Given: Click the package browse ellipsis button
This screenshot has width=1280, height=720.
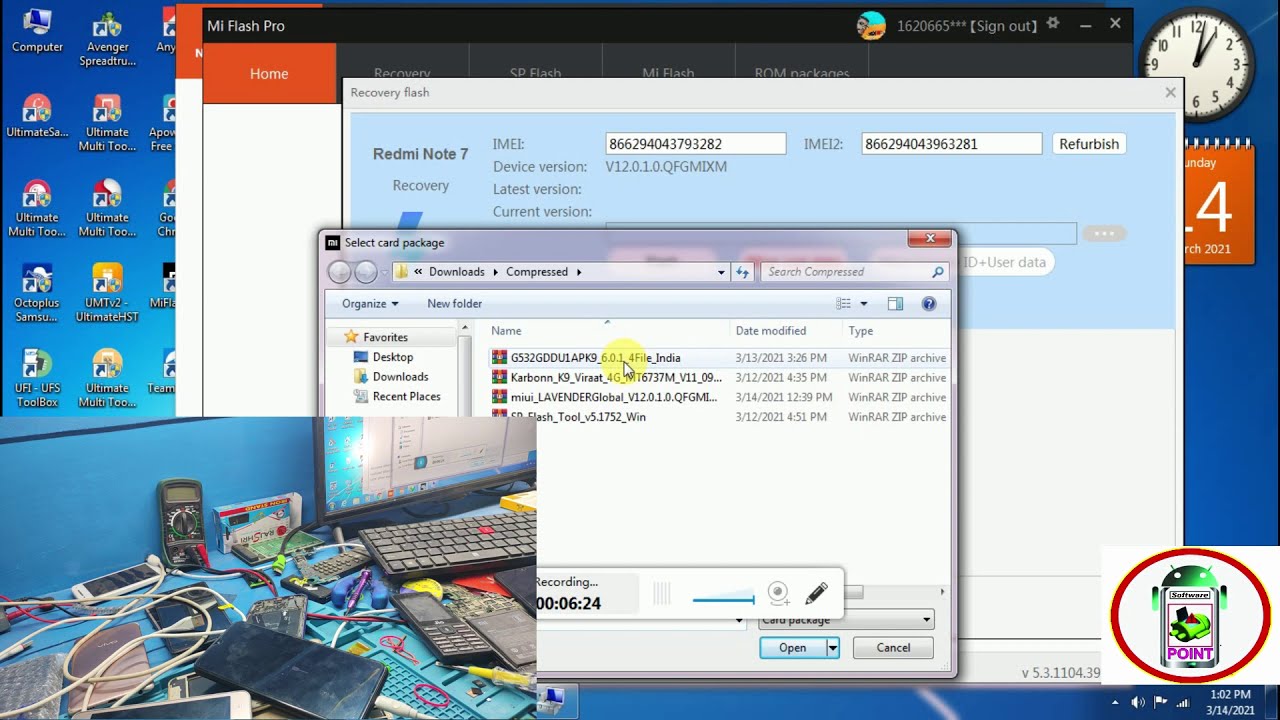Looking at the screenshot, I should tap(1104, 234).
